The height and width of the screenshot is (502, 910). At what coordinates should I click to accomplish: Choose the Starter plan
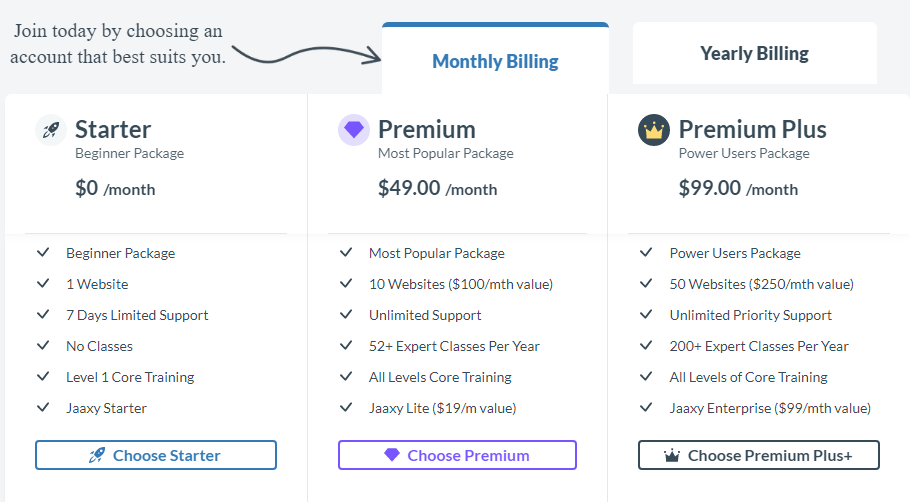tap(156, 455)
